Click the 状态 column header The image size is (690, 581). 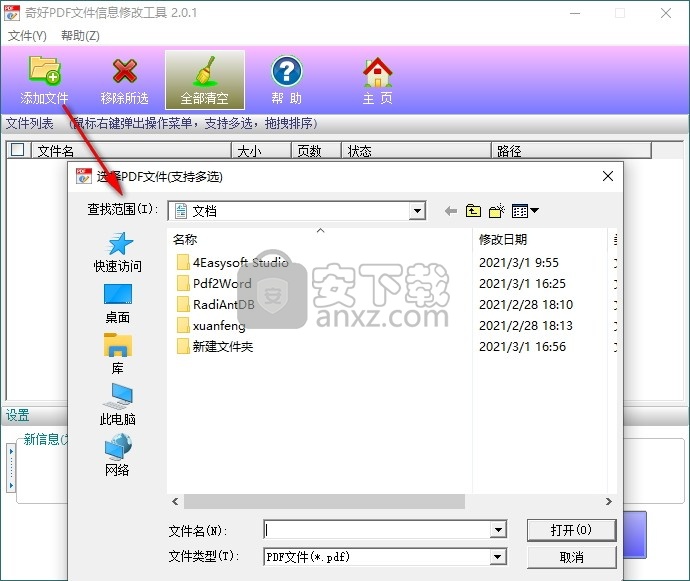coord(416,151)
